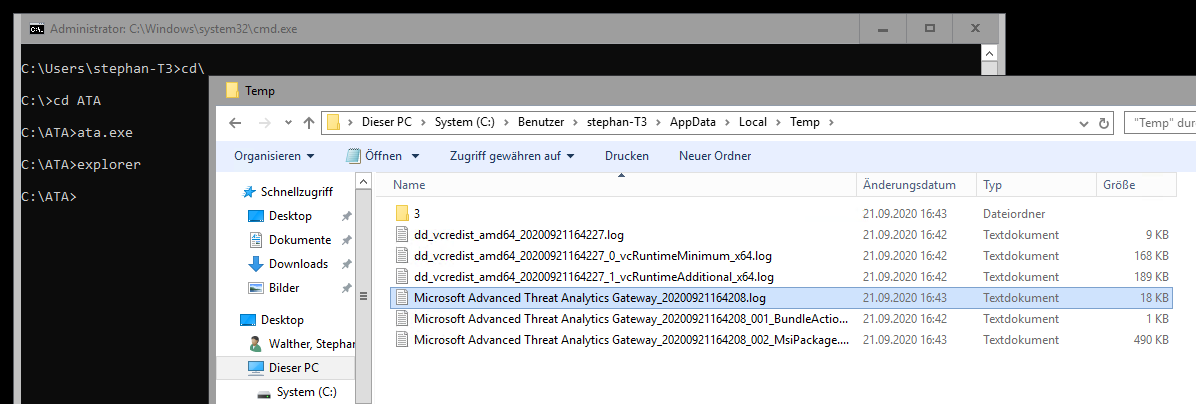Go up one folder level arrow

tap(308, 123)
